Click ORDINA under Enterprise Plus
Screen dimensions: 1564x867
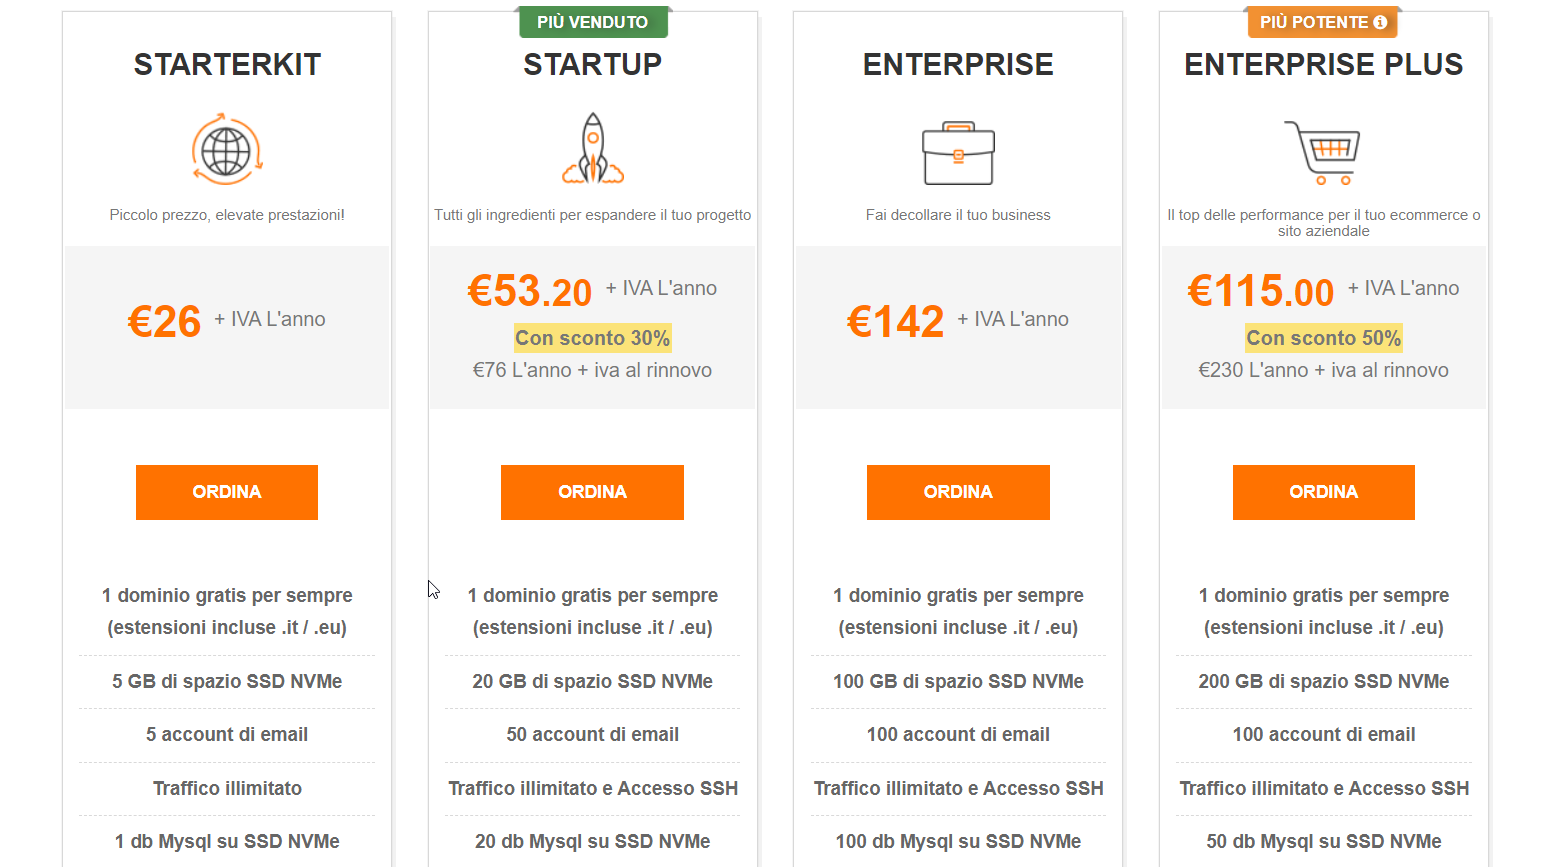pyautogui.click(x=1323, y=492)
